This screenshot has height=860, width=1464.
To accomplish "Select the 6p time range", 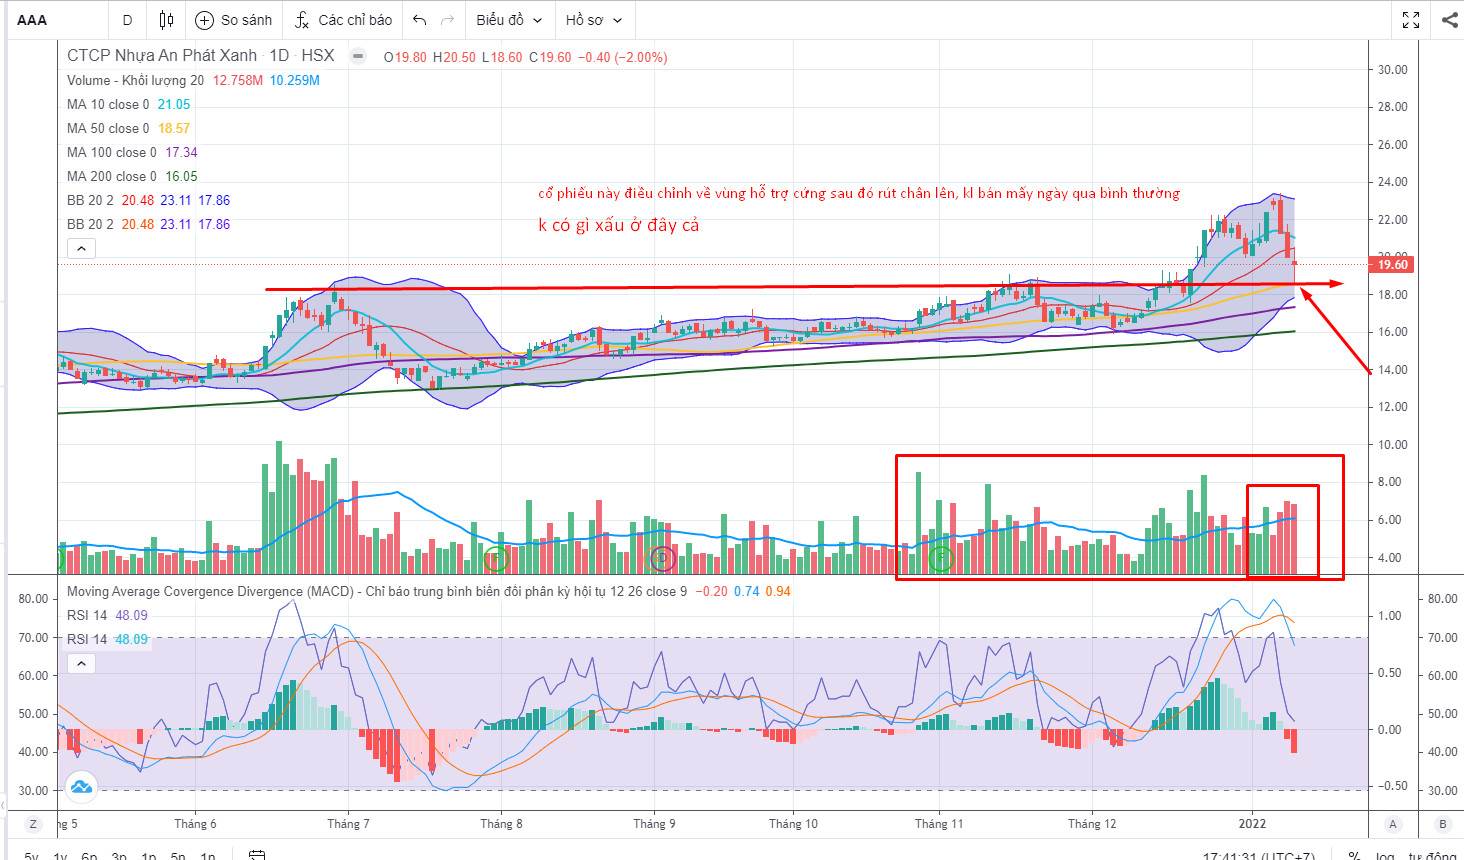I will click(x=89, y=856).
